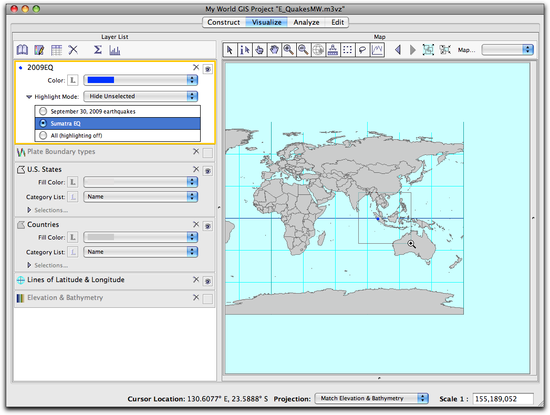The height and width of the screenshot is (415, 550).
Task: Select the Get Information tool
Action: 245,50
